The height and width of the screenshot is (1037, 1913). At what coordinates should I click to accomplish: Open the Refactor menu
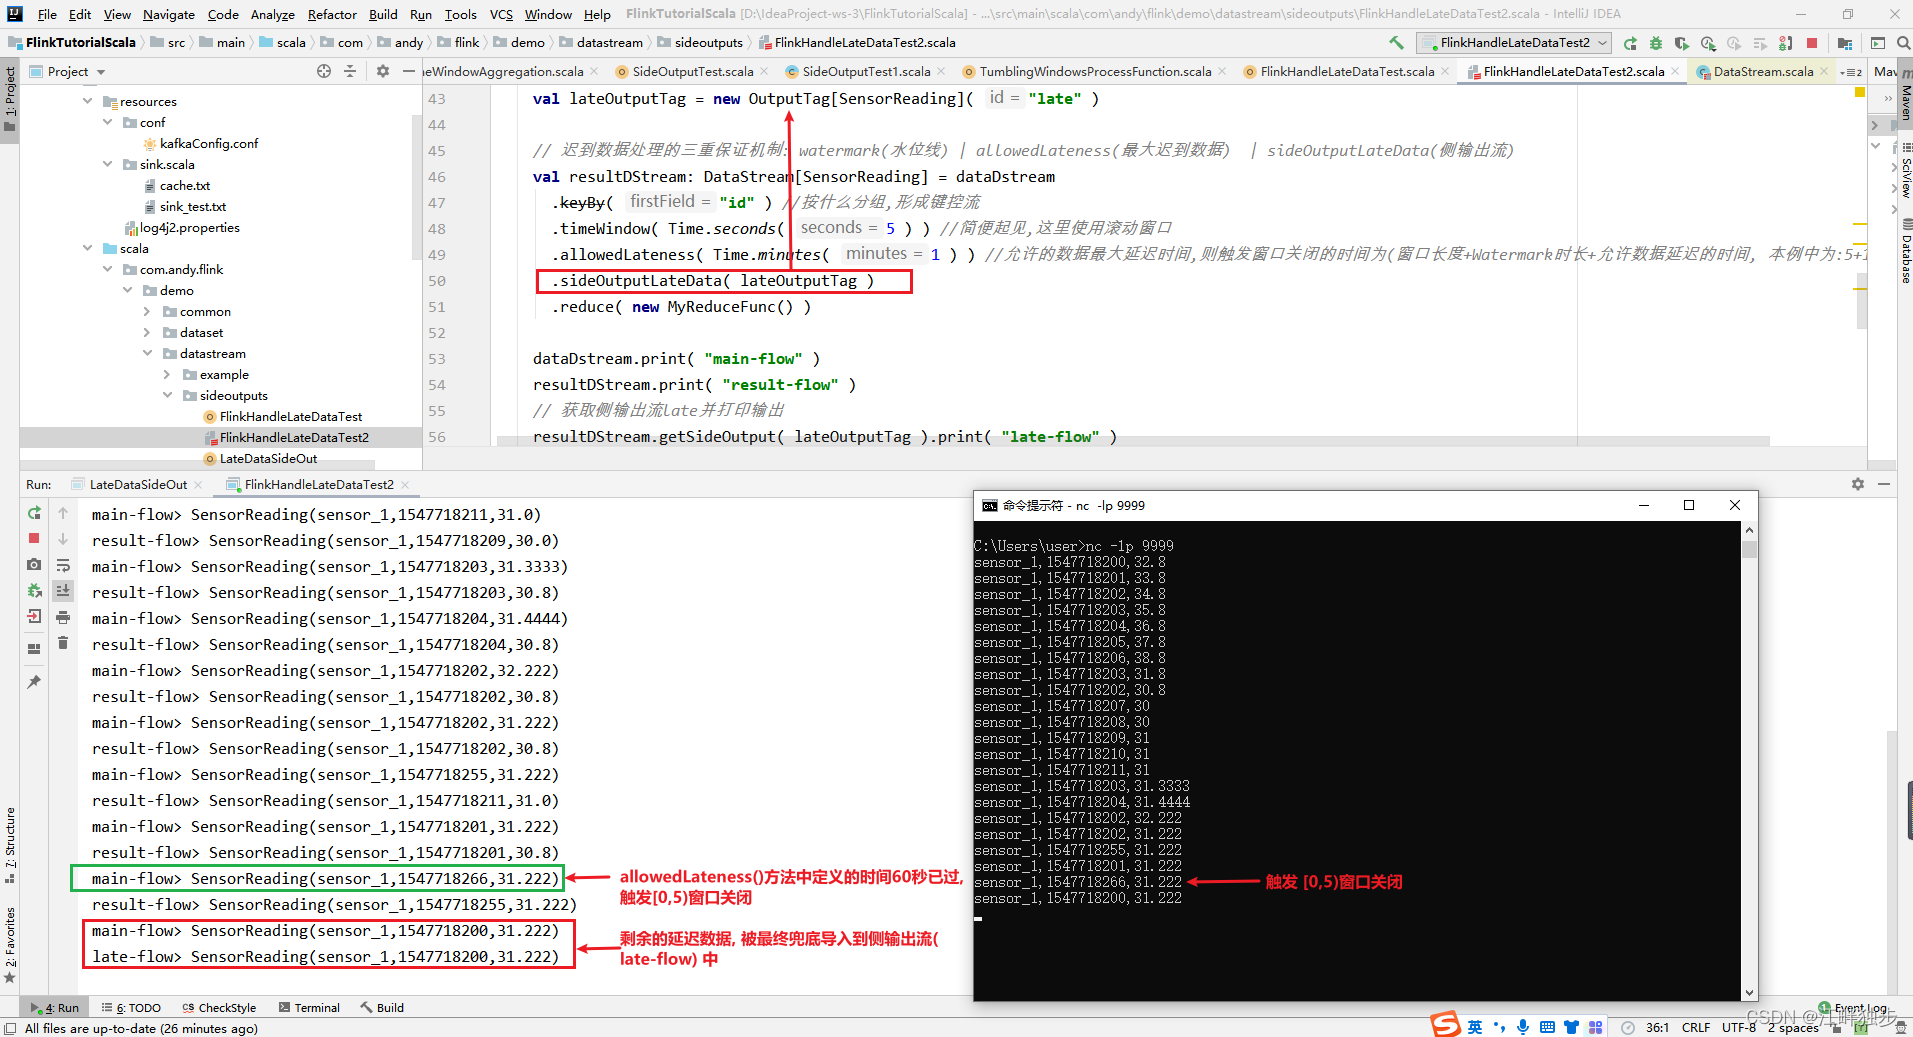[x=332, y=14]
